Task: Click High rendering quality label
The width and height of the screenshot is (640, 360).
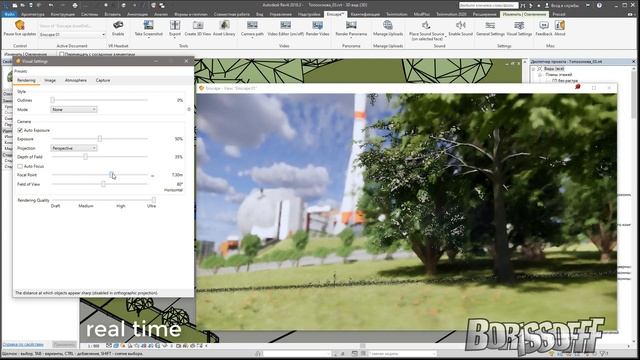Action: [120, 206]
